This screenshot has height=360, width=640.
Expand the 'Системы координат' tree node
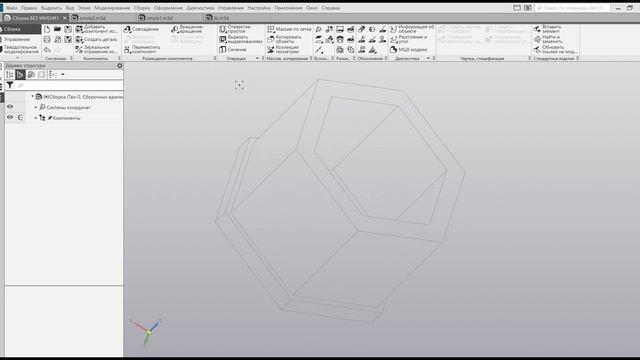(36, 107)
